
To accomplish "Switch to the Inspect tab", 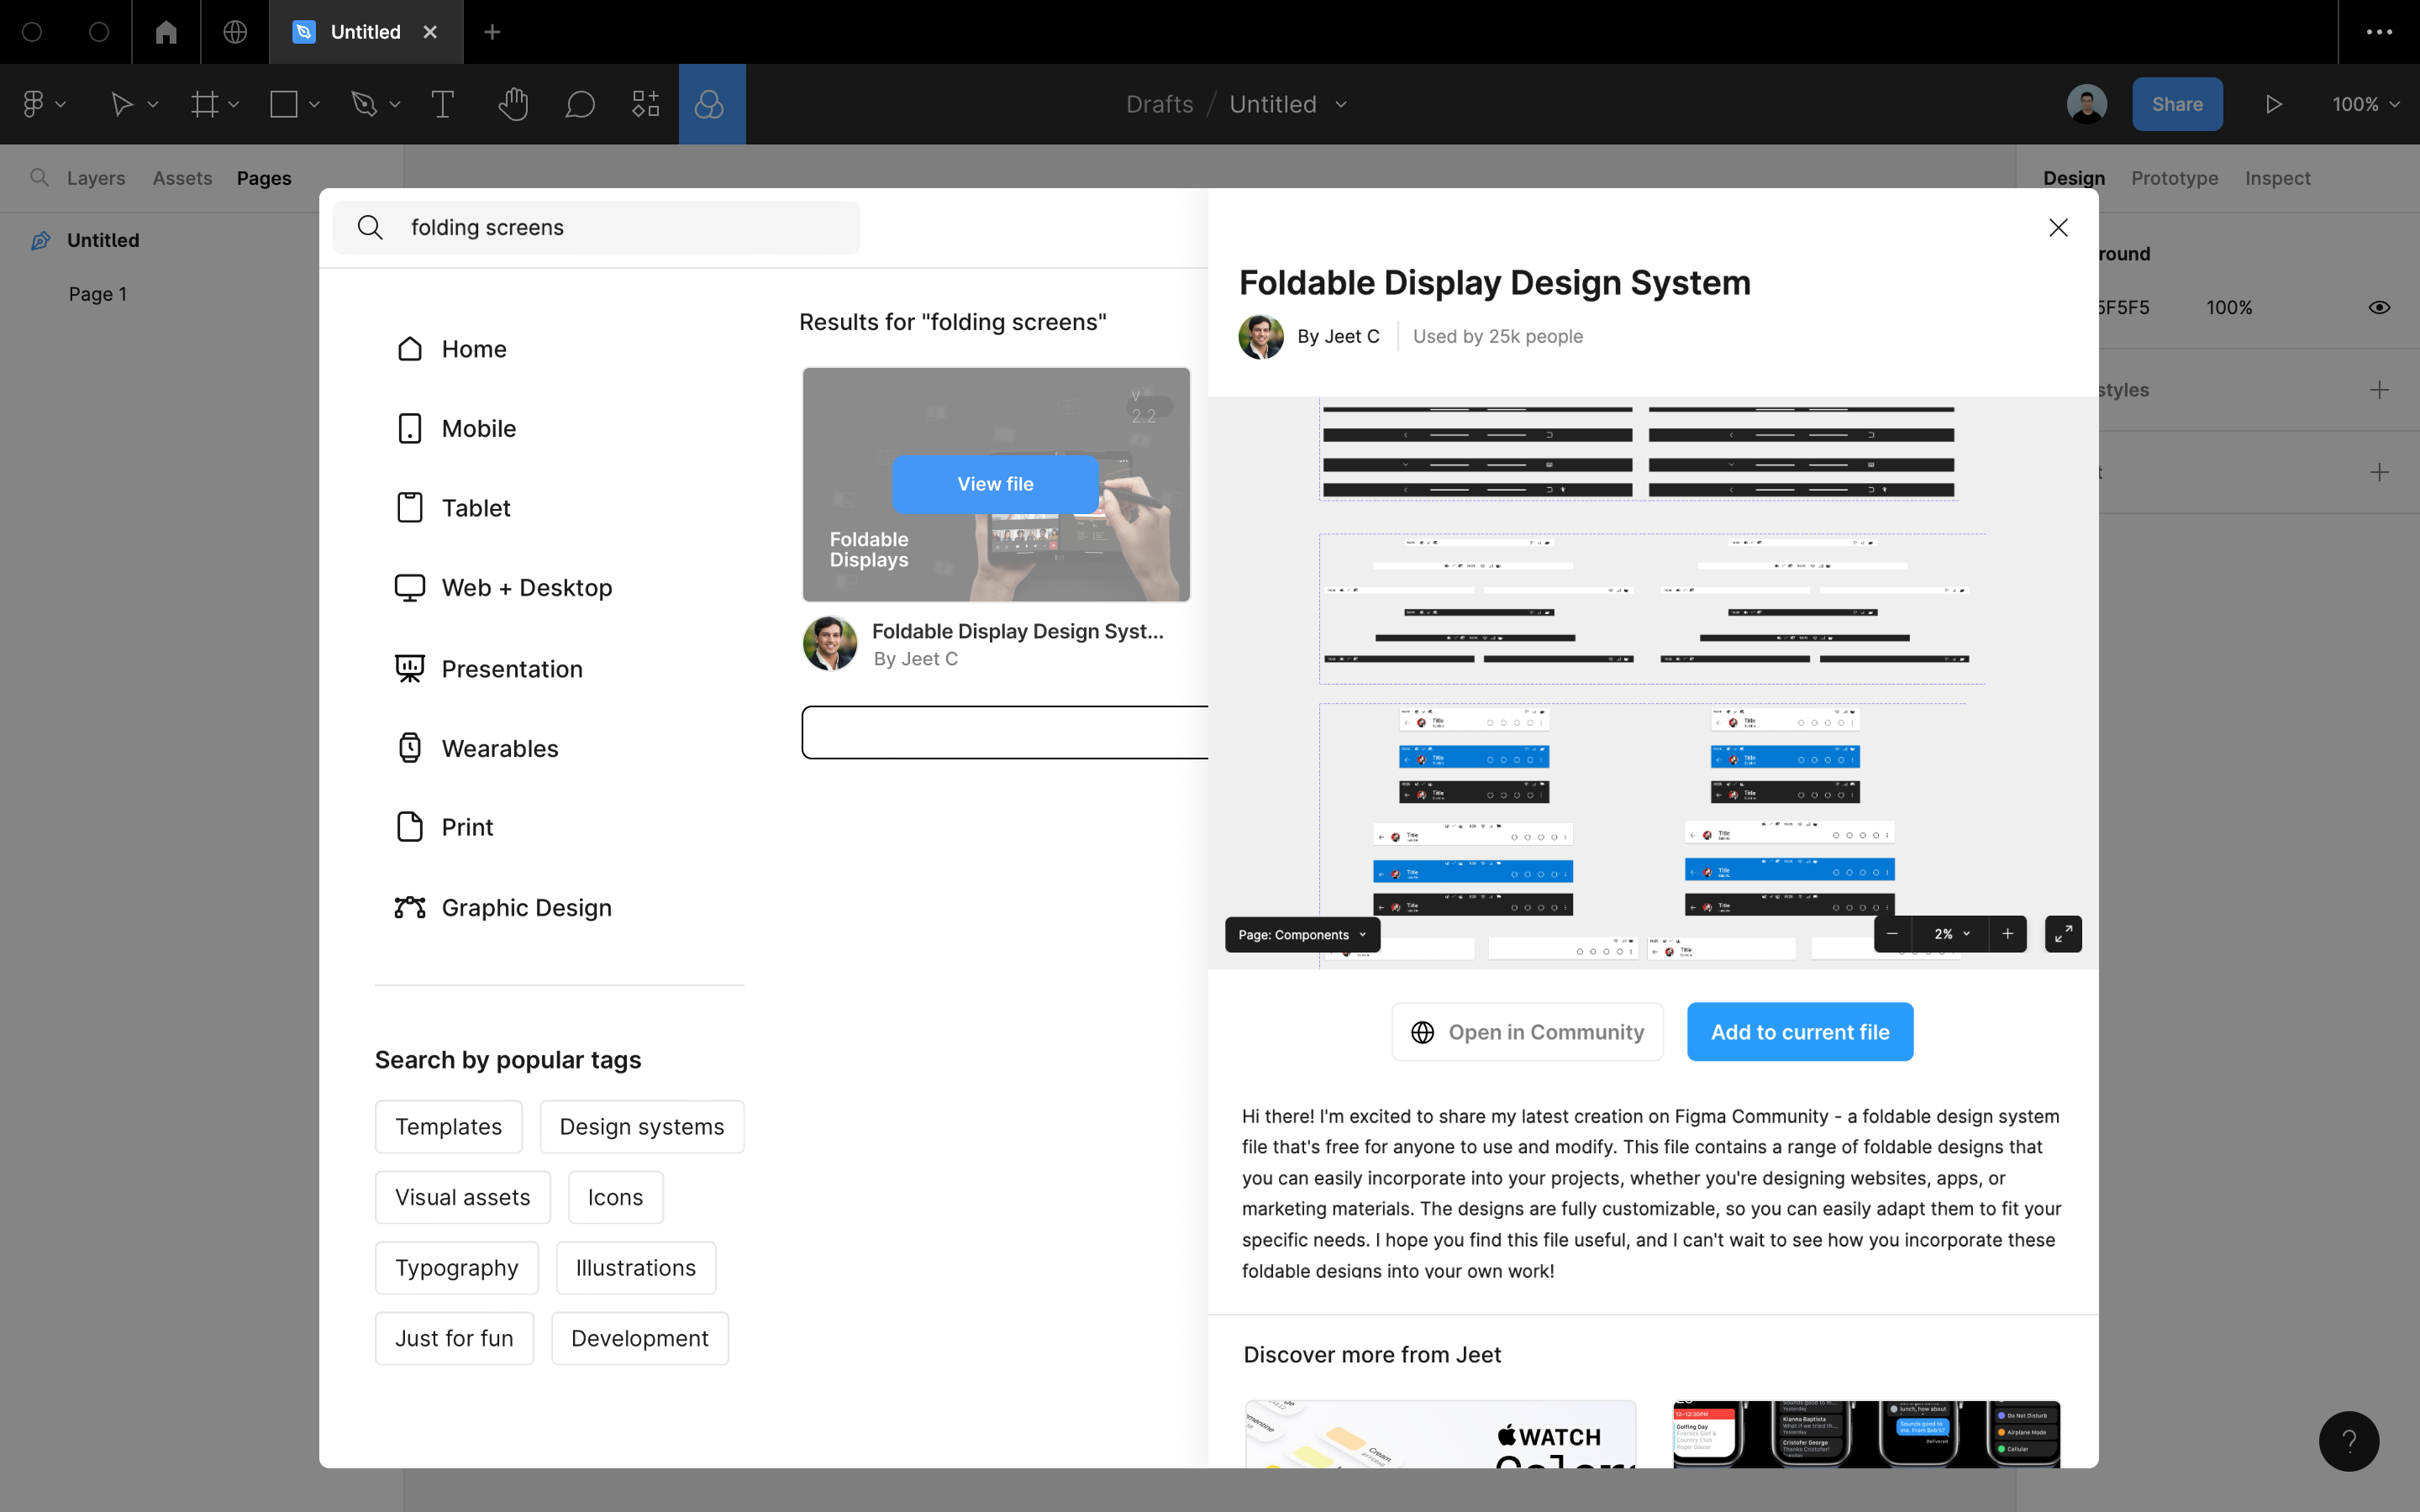I will pyautogui.click(x=2277, y=178).
